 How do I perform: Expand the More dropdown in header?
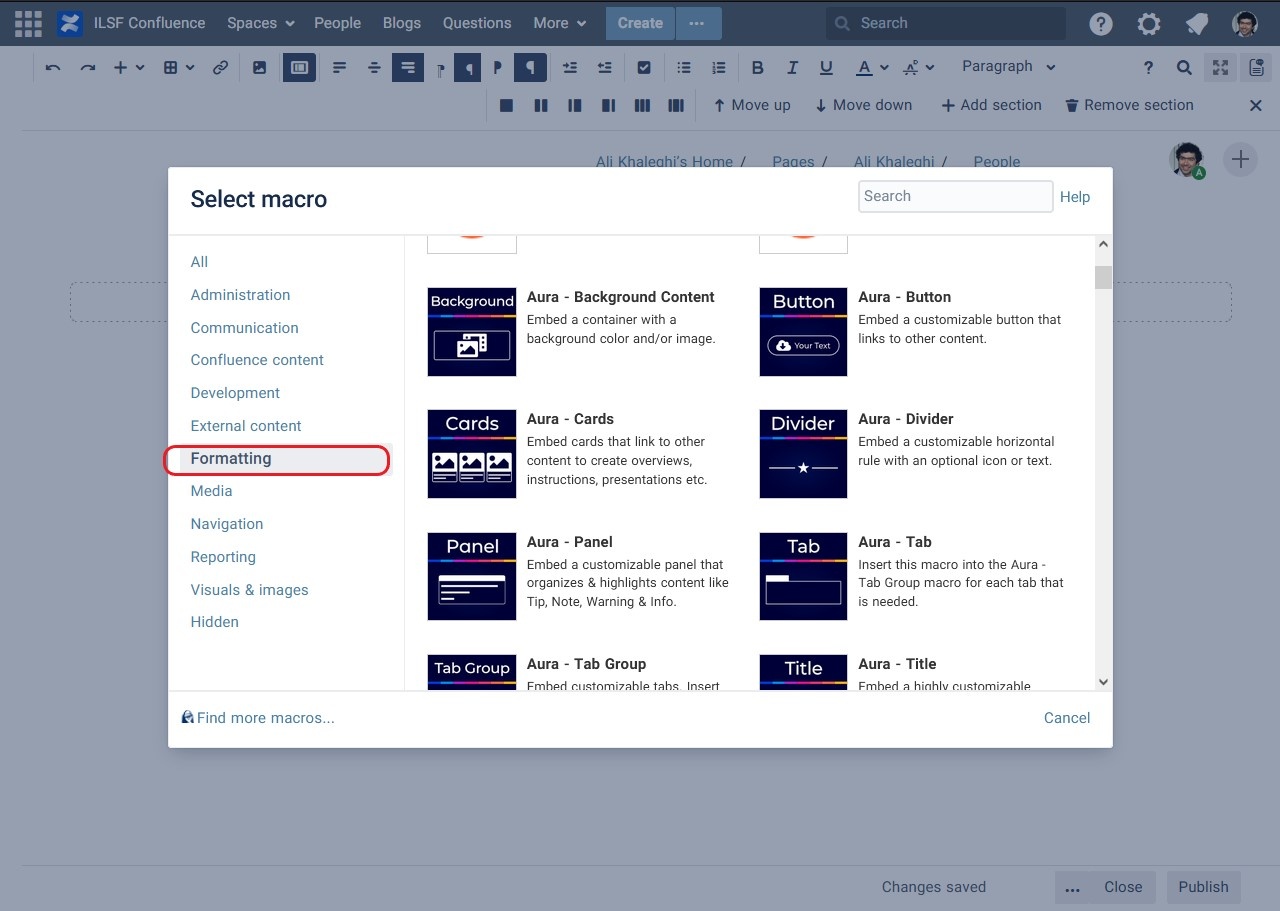point(559,23)
